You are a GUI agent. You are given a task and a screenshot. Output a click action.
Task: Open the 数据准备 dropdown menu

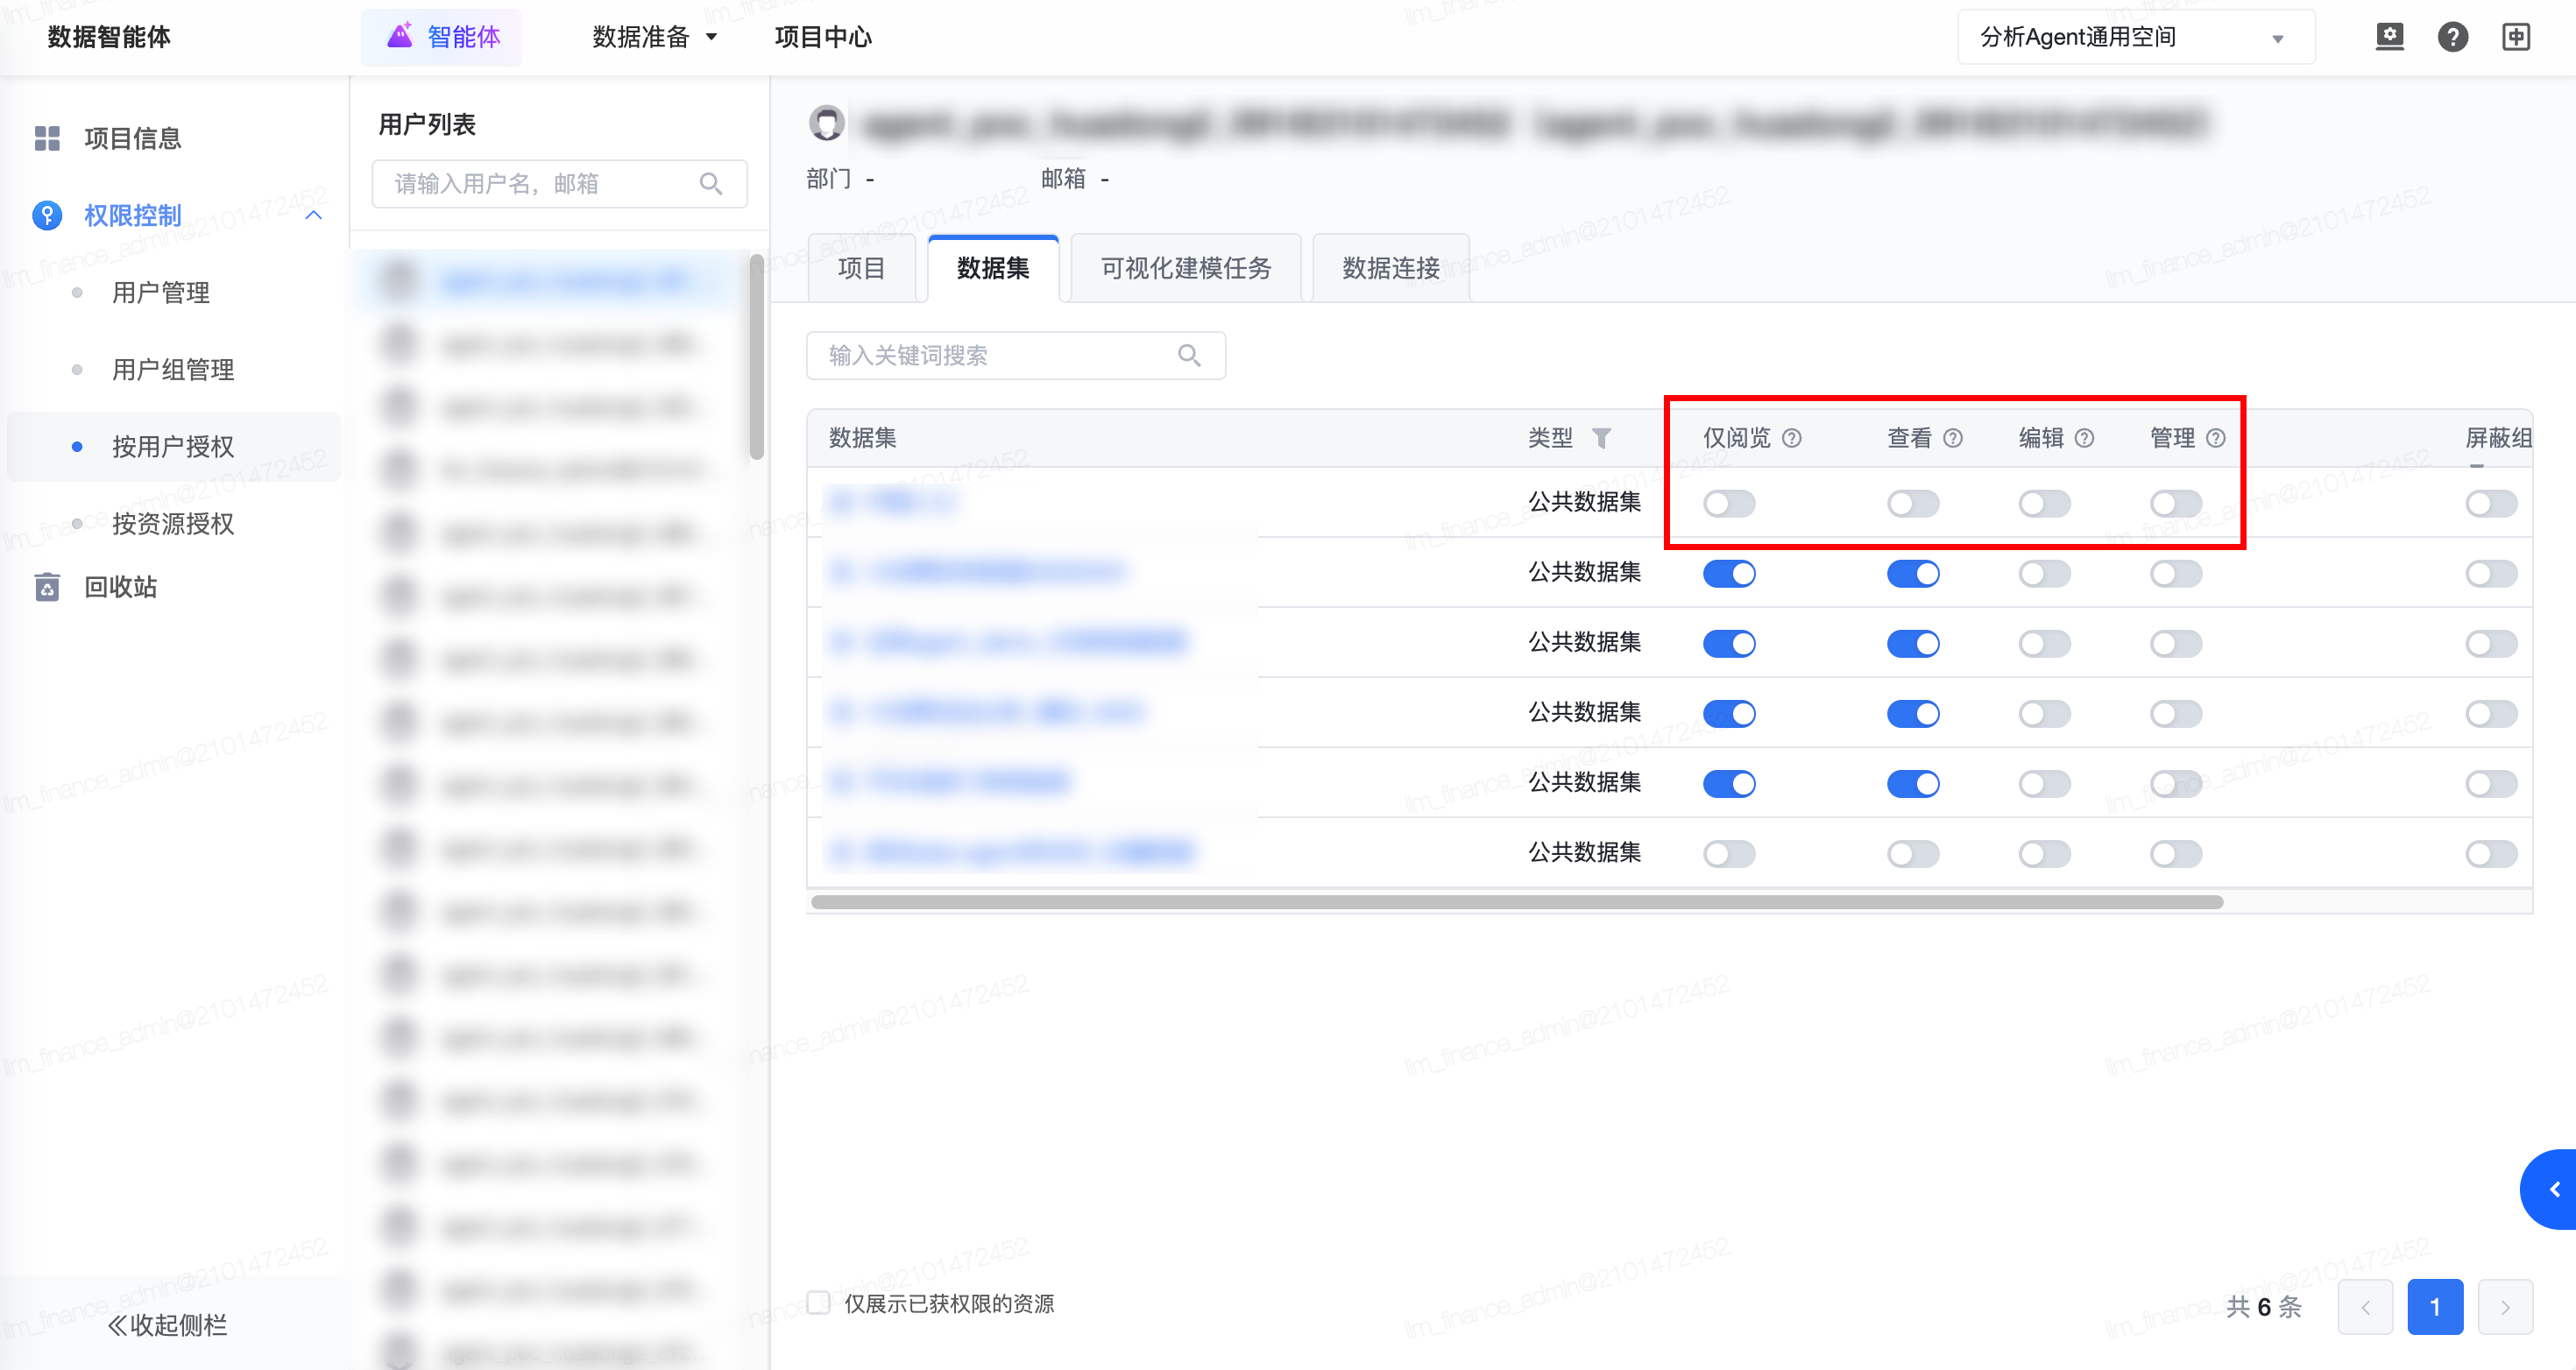pyautogui.click(x=655, y=37)
